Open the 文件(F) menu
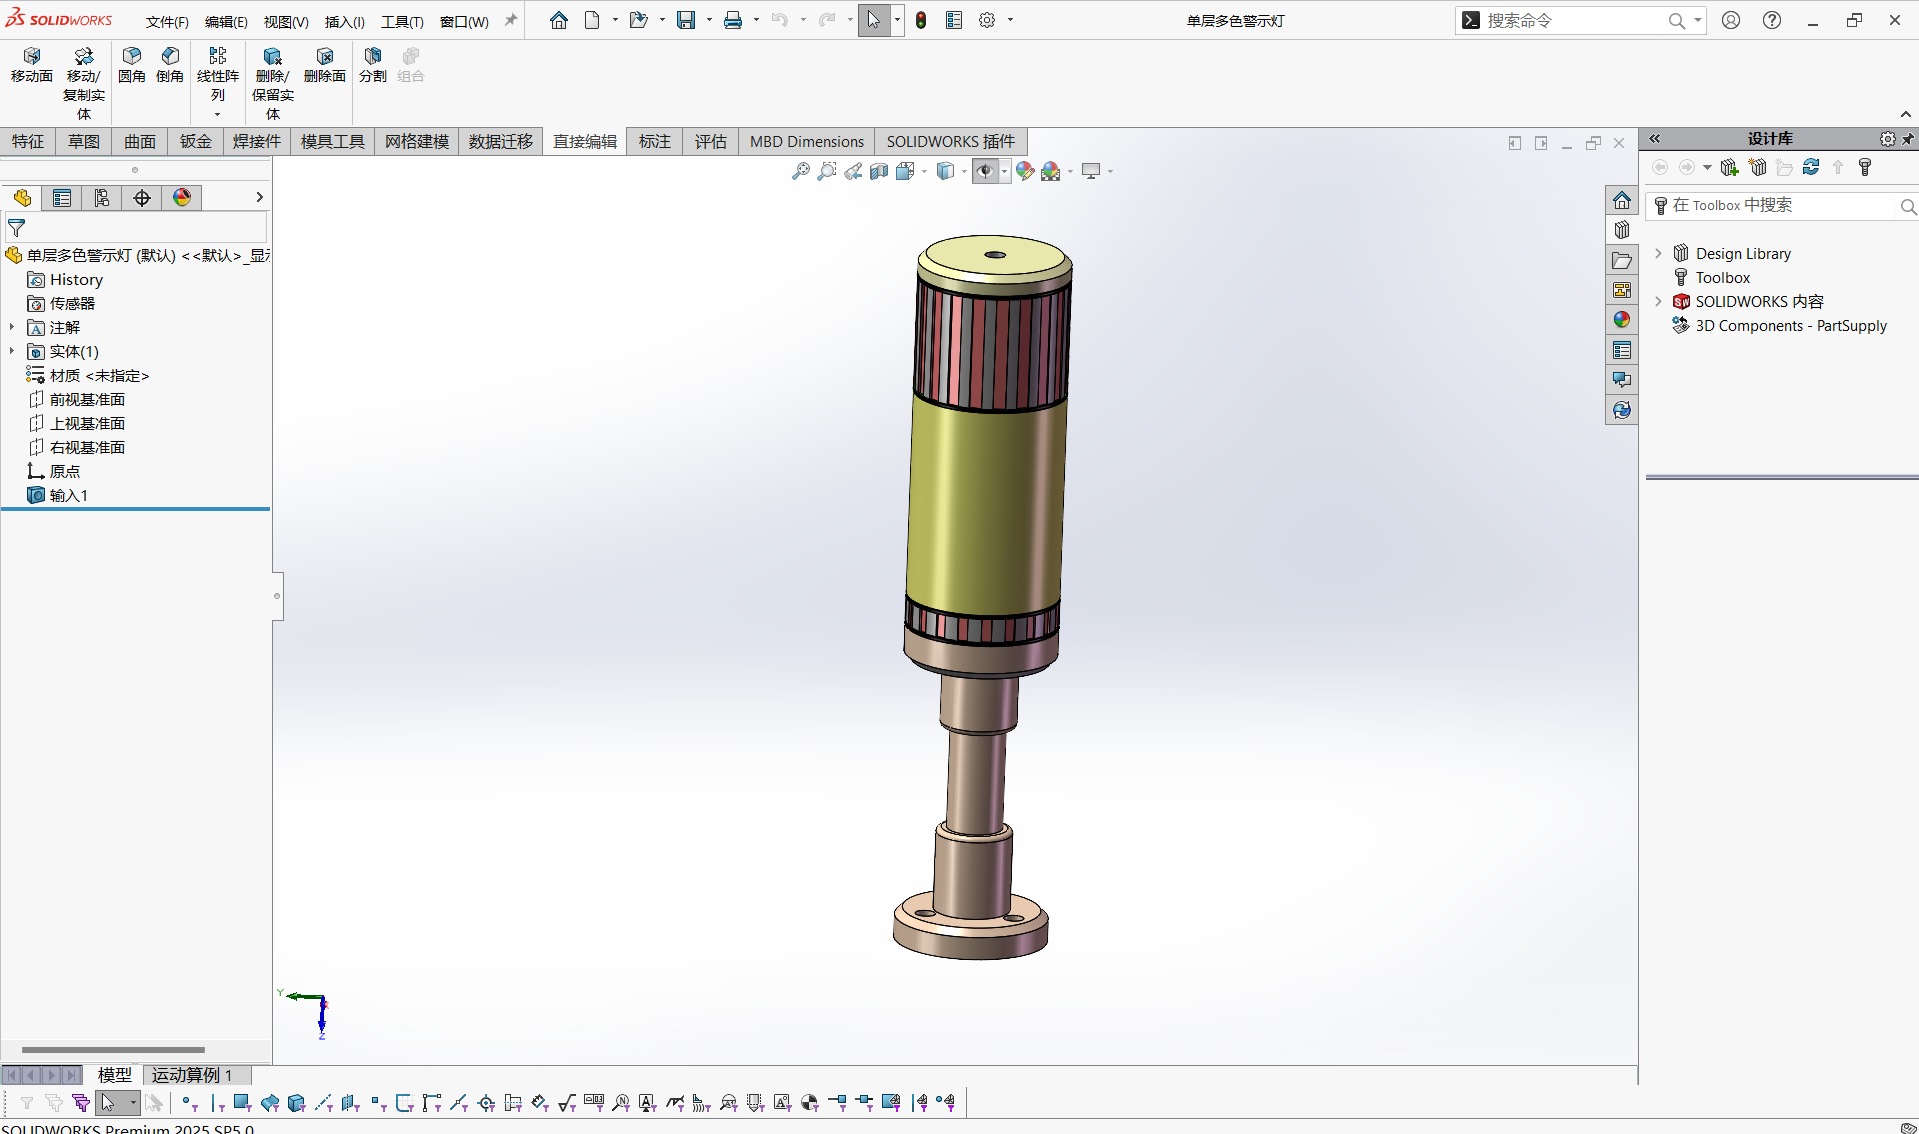This screenshot has width=1919, height=1134. [x=167, y=22]
